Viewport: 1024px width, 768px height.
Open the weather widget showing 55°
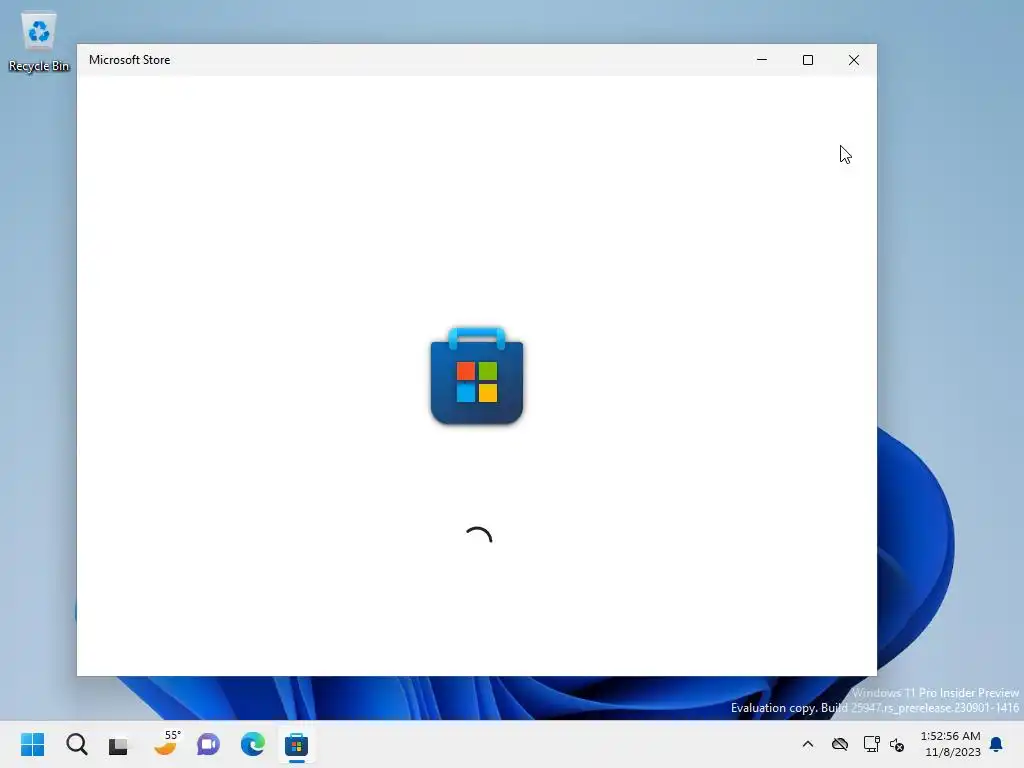166,744
